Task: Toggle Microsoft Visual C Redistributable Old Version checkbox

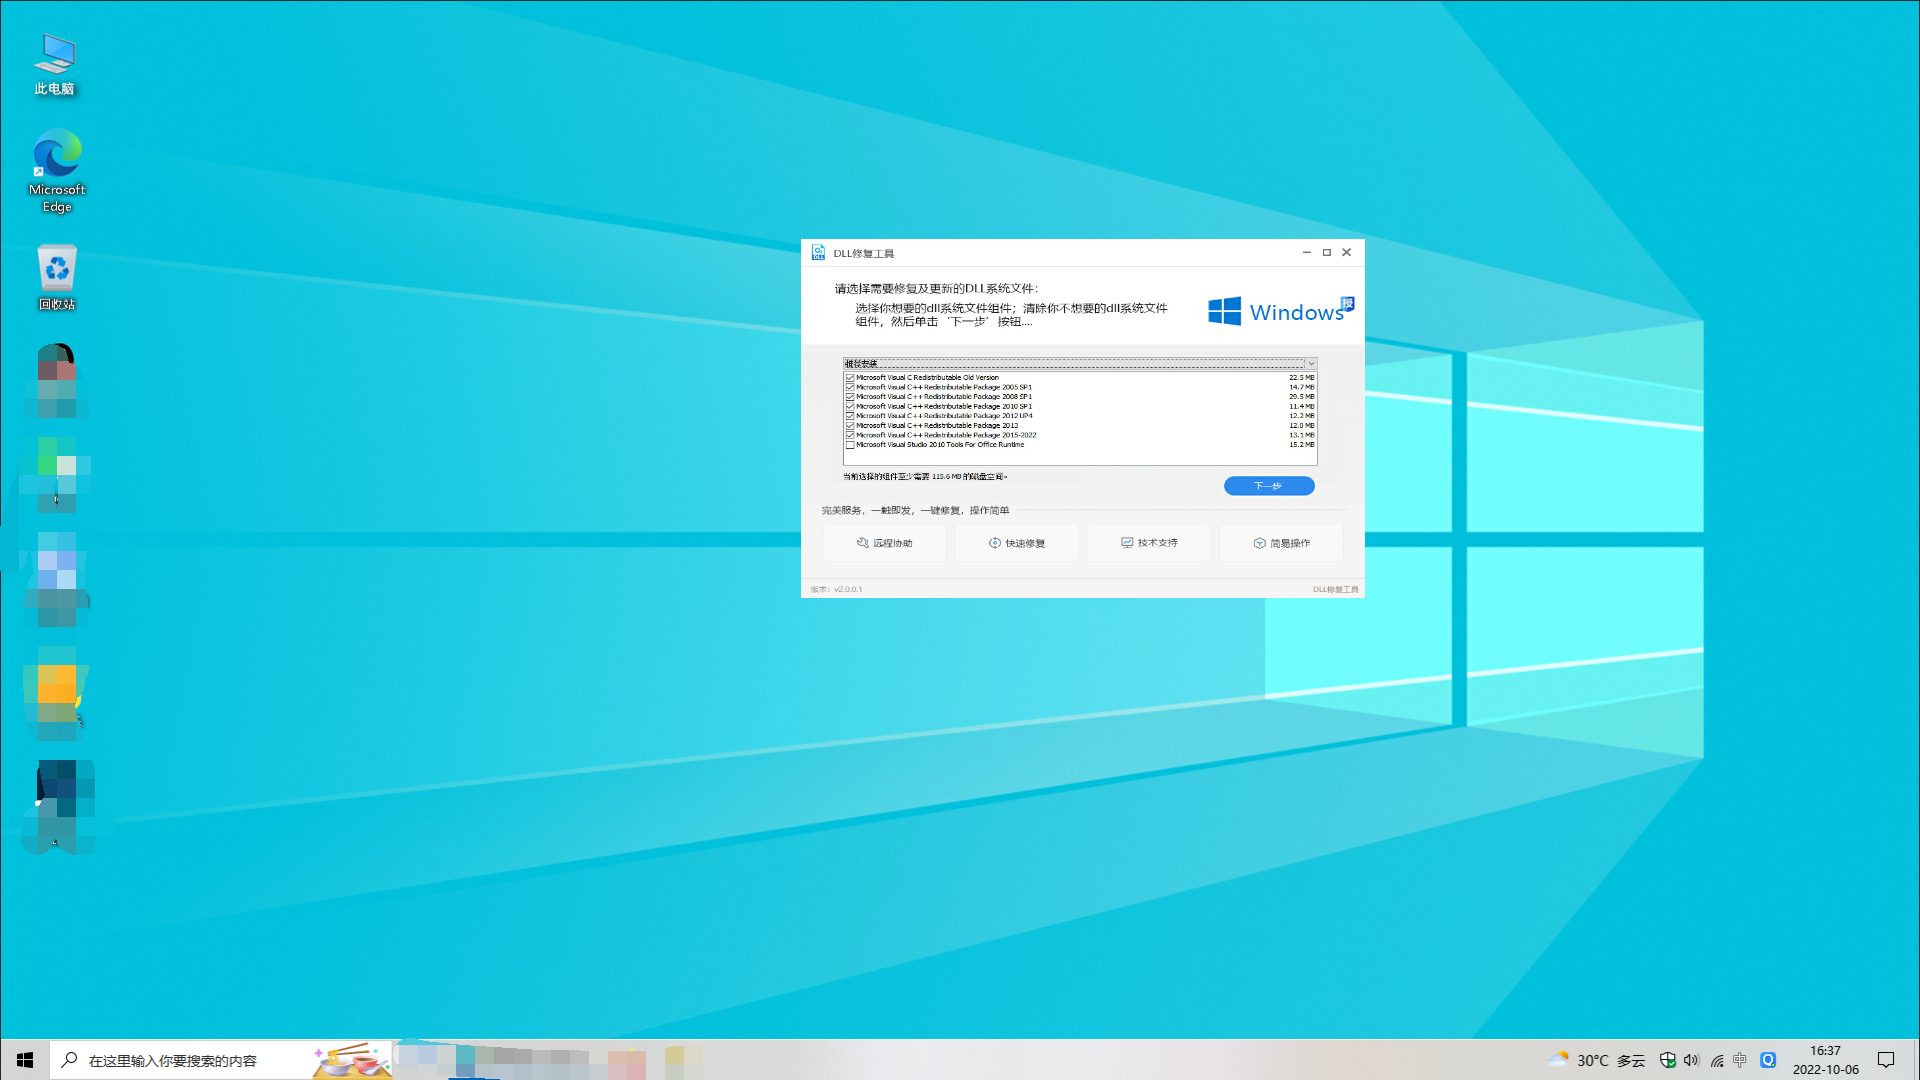Action: [850, 378]
